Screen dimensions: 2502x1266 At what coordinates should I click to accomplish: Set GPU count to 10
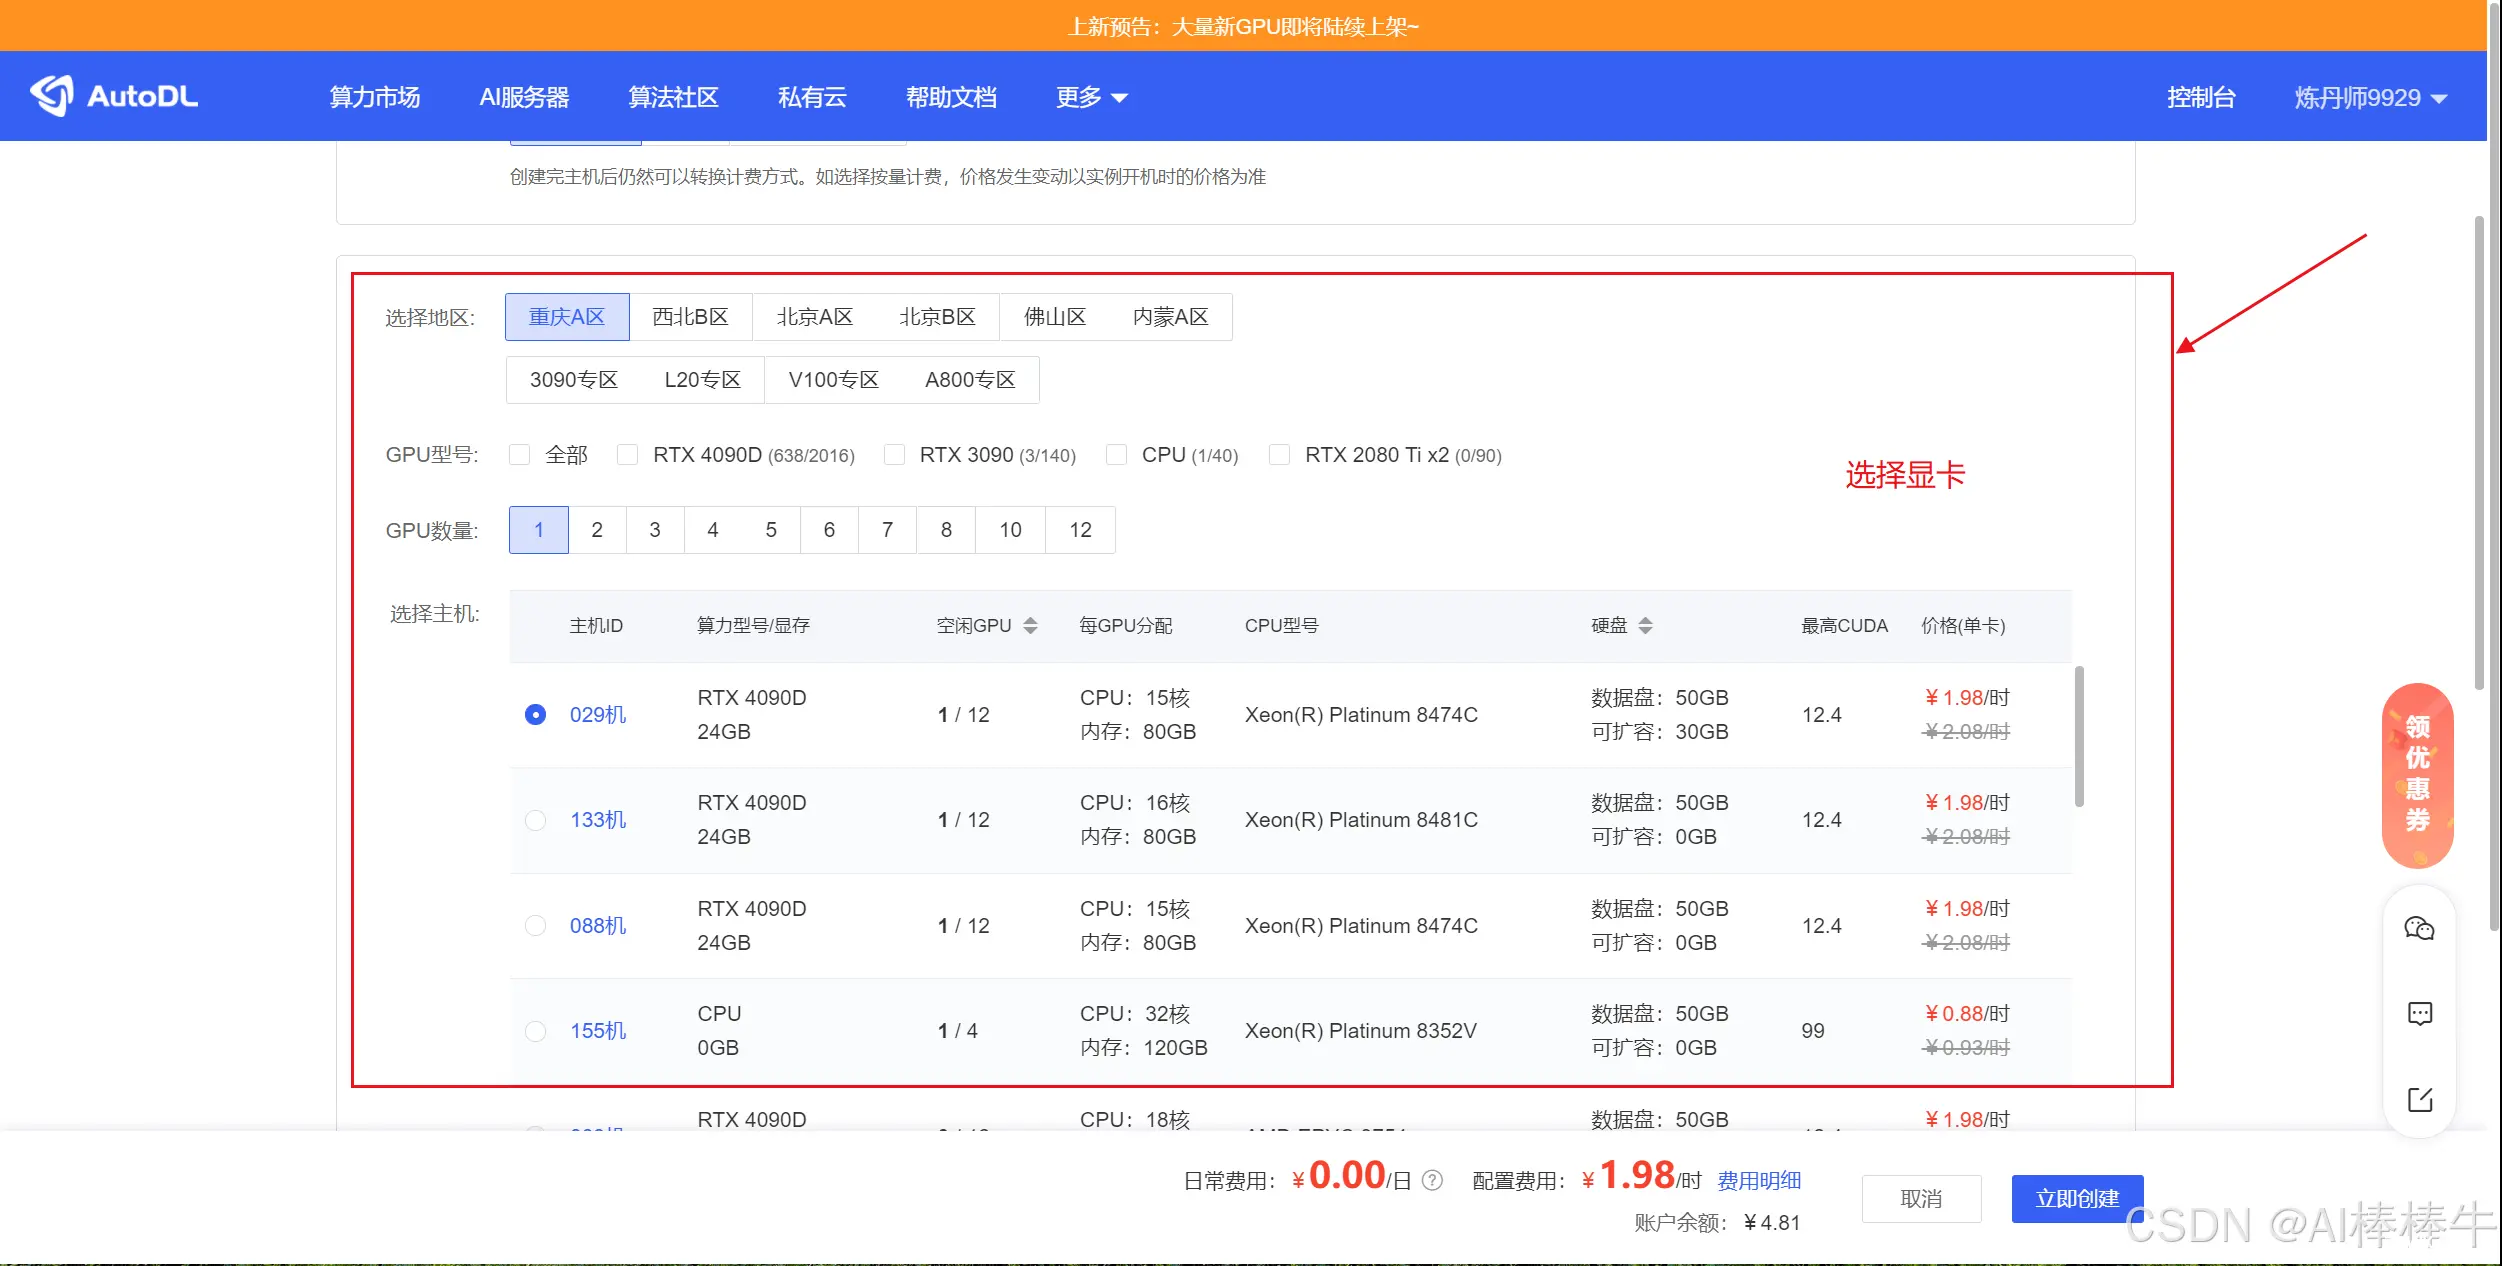pyautogui.click(x=1010, y=530)
